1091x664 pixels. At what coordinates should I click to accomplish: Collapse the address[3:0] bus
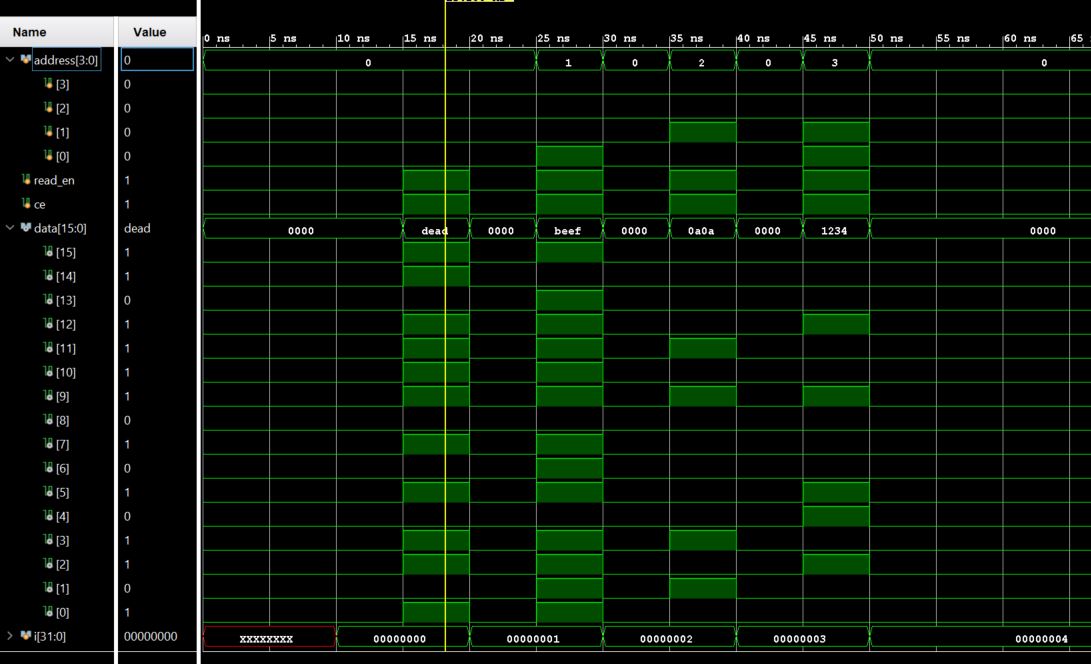click(x=10, y=60)
